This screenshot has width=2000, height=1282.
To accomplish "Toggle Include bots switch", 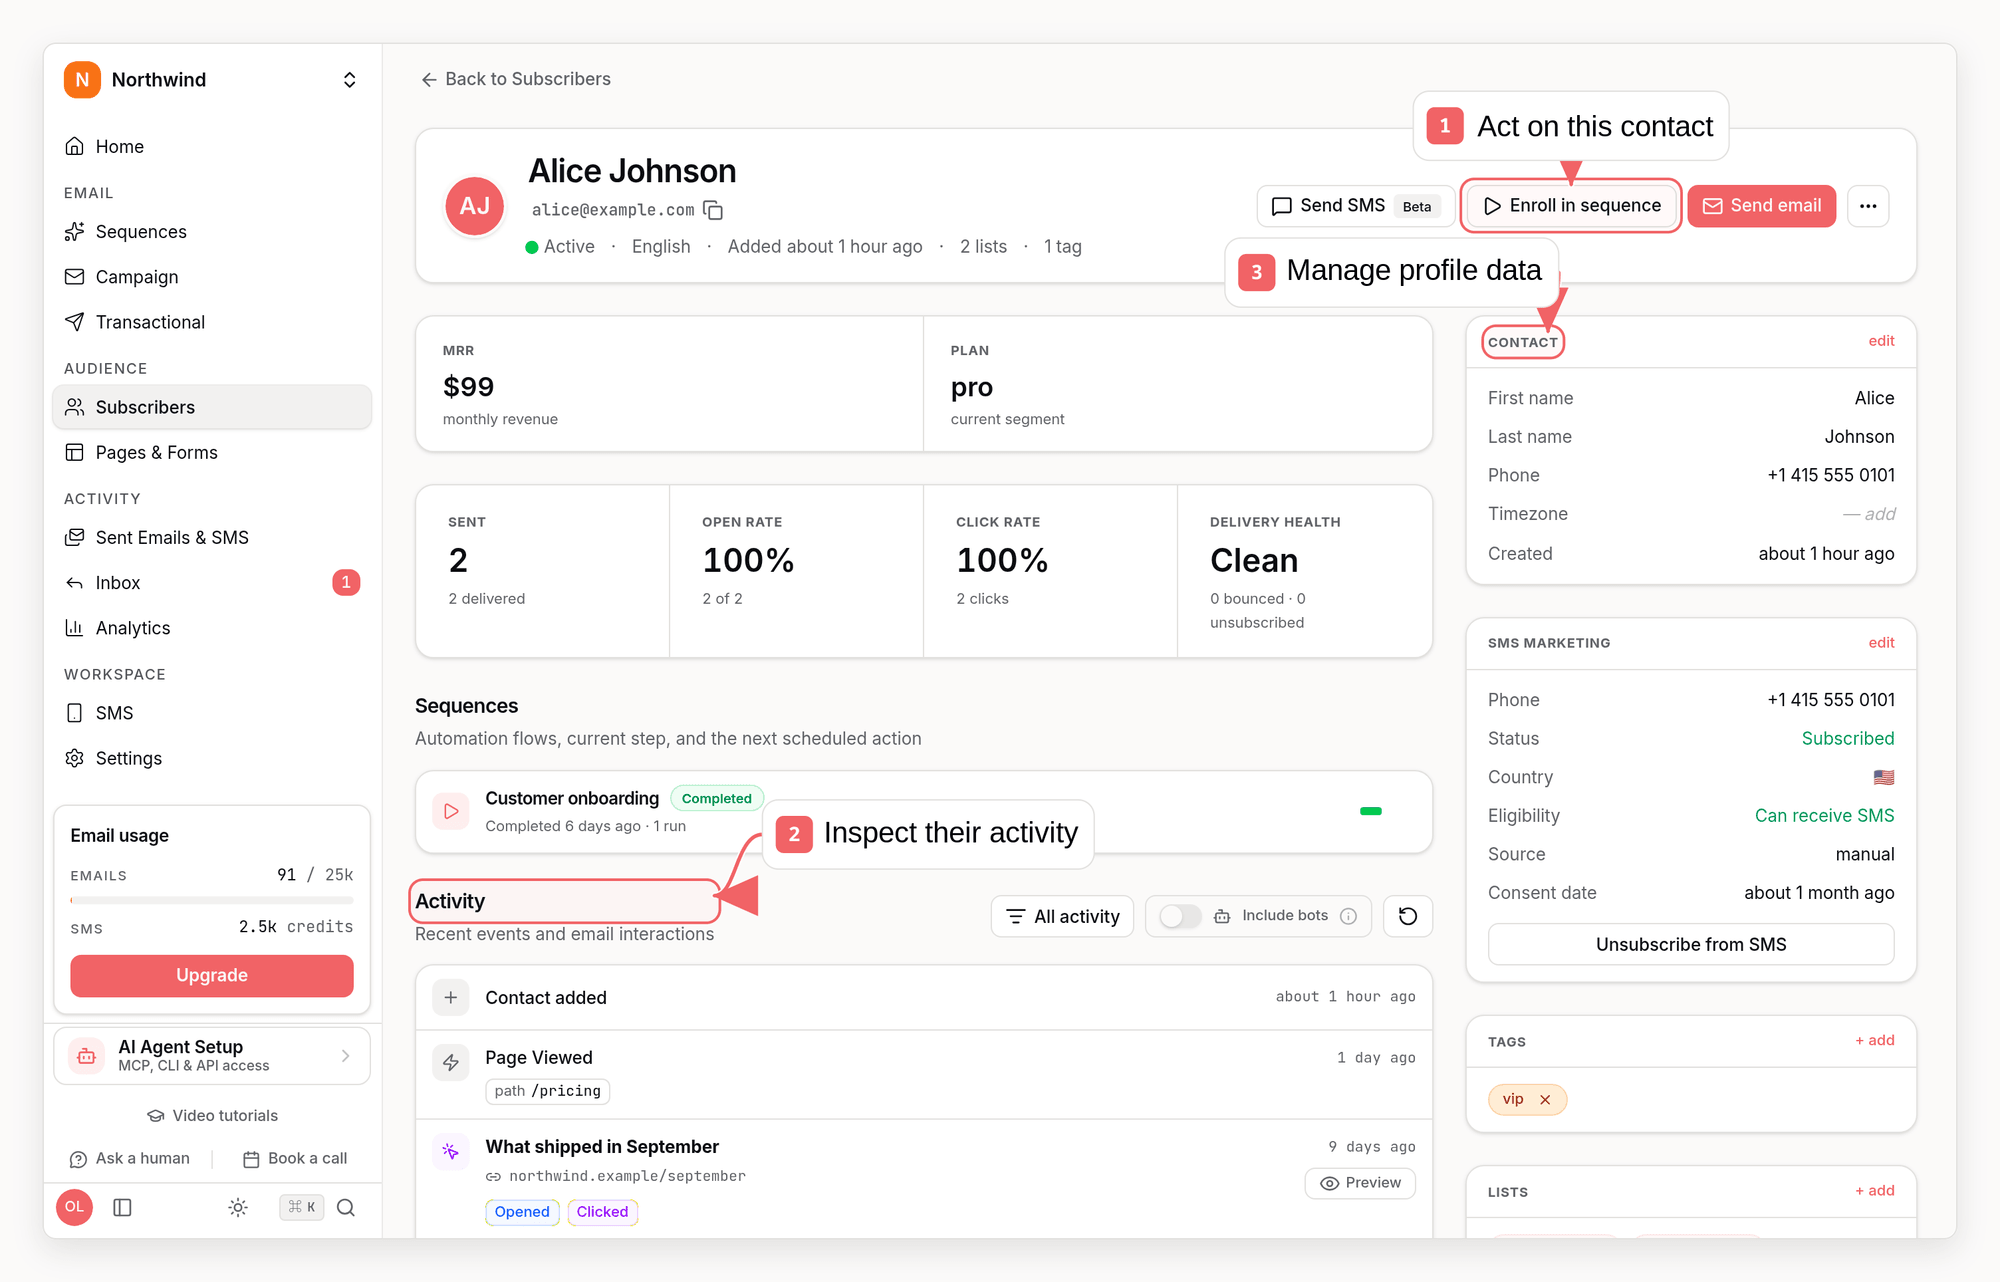I will click(x=1180, y=916).
